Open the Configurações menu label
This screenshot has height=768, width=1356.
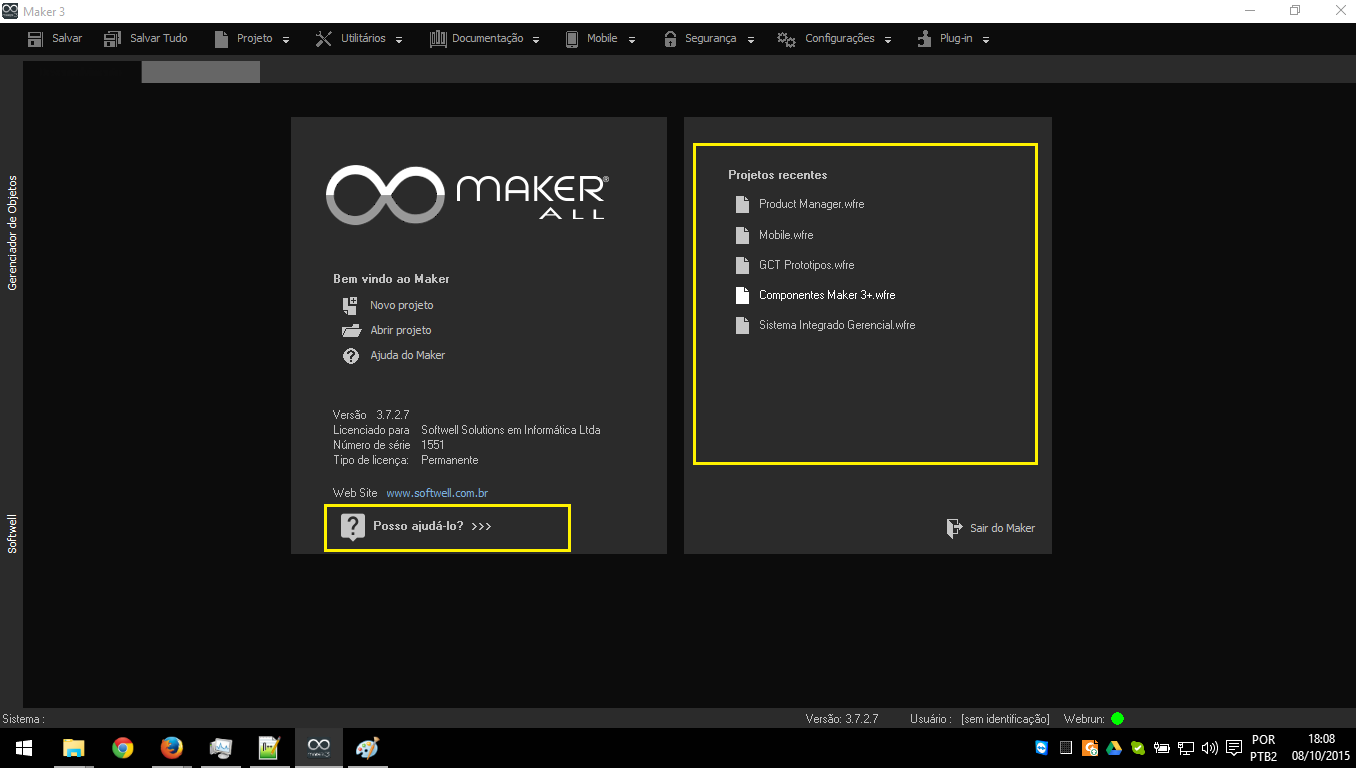[840, 39]
